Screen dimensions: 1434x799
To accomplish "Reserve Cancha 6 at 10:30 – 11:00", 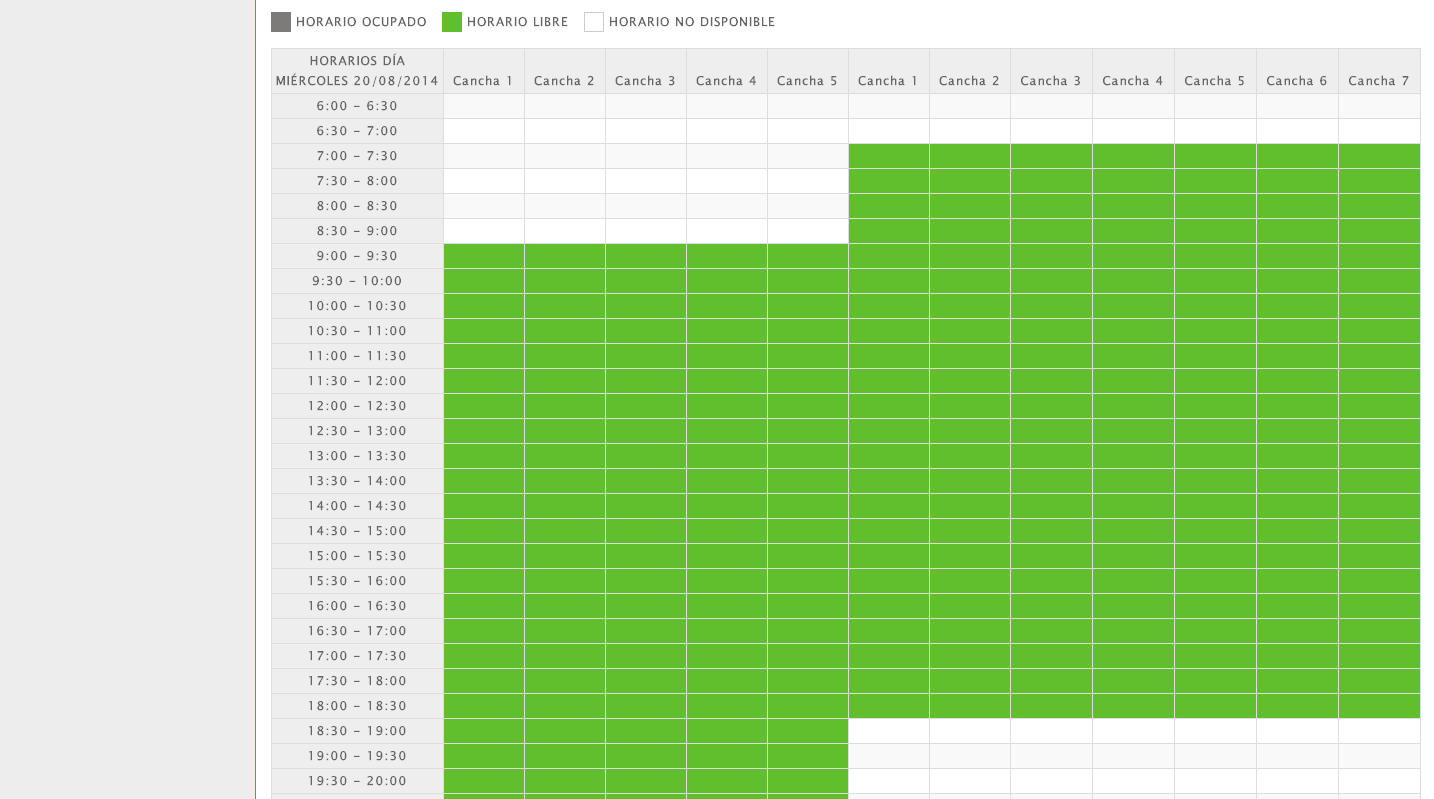I will [1297, 331].
